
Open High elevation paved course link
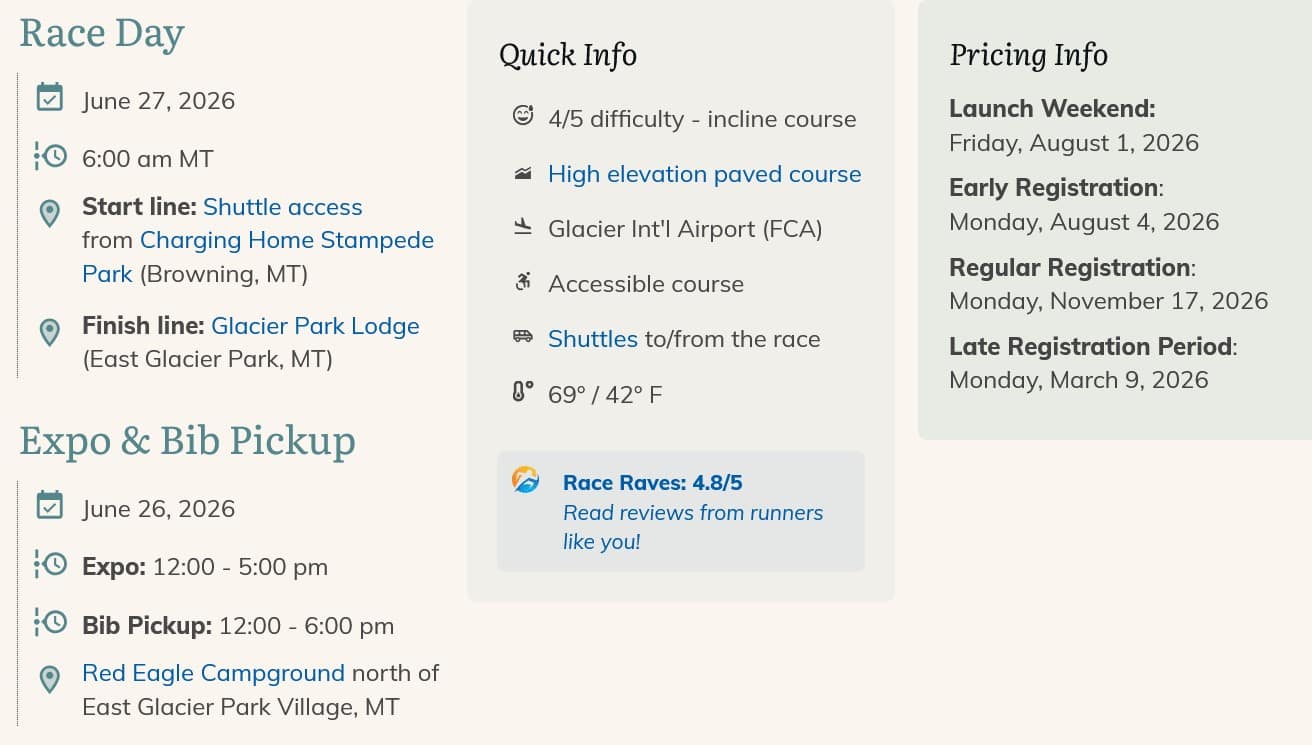coord(704,174)
